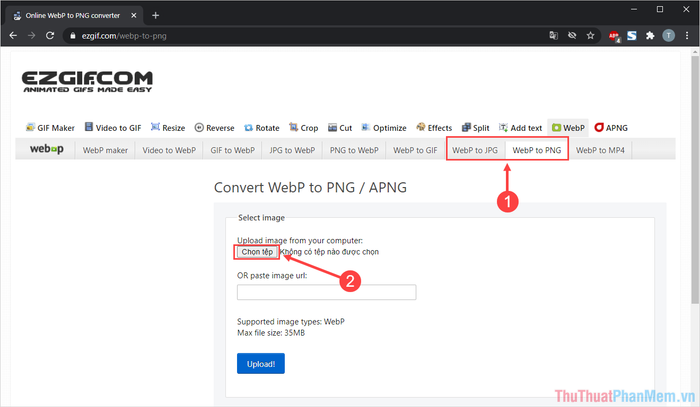Open a new browser tab

click(155, 16)
